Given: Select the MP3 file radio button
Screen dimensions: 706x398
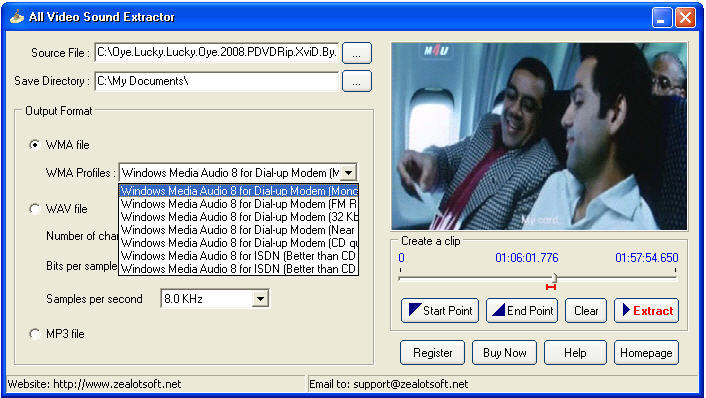Looking at the screenshot, I should (34, 334).
